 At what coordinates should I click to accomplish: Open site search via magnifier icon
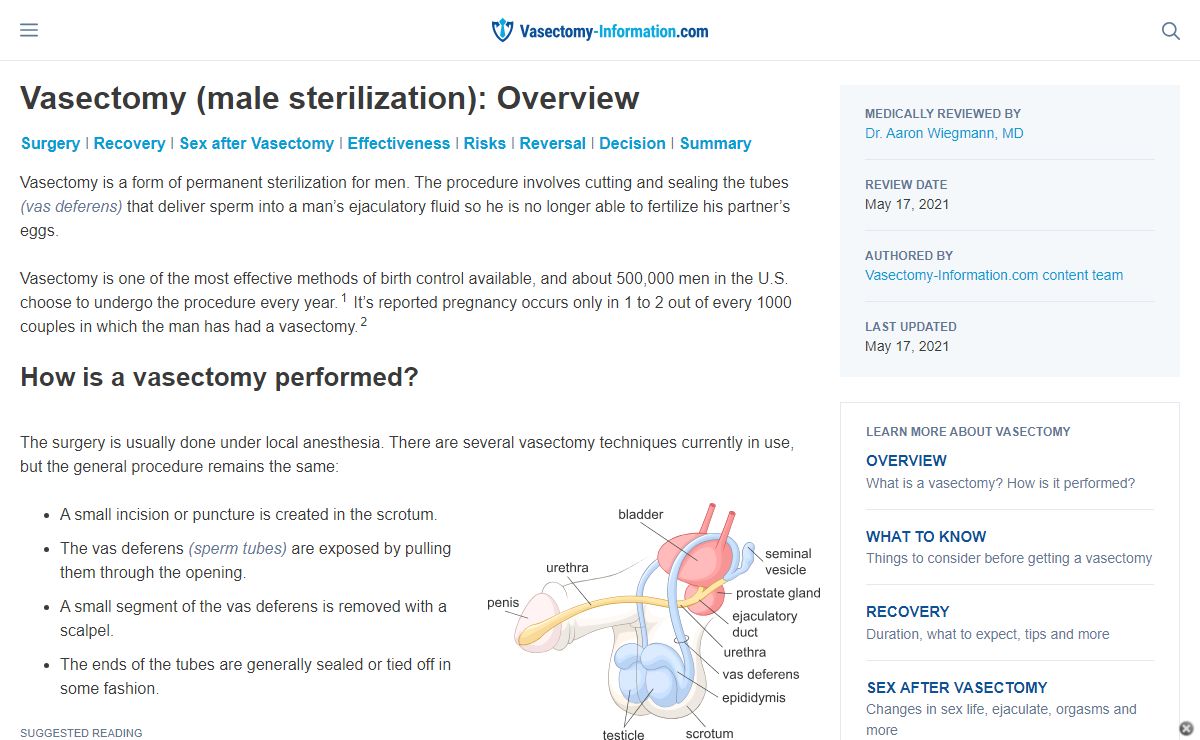(x=1171, y=31)
